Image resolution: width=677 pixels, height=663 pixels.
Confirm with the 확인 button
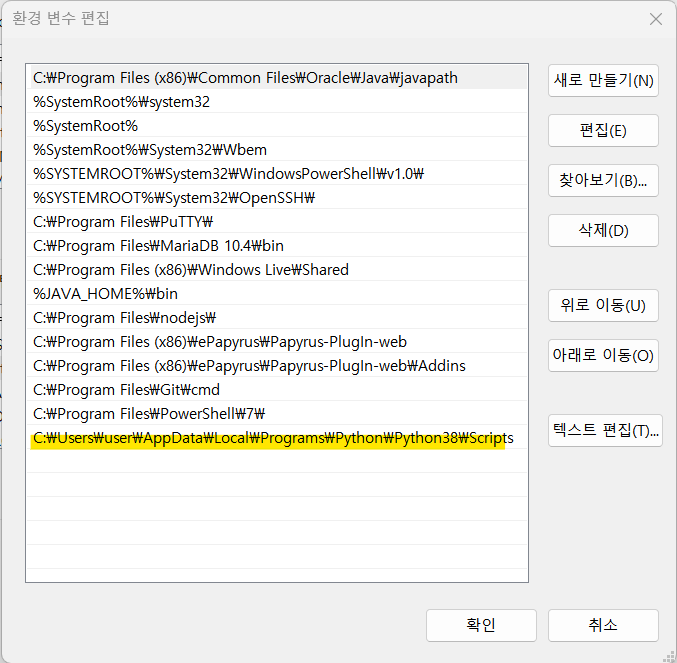481,625
